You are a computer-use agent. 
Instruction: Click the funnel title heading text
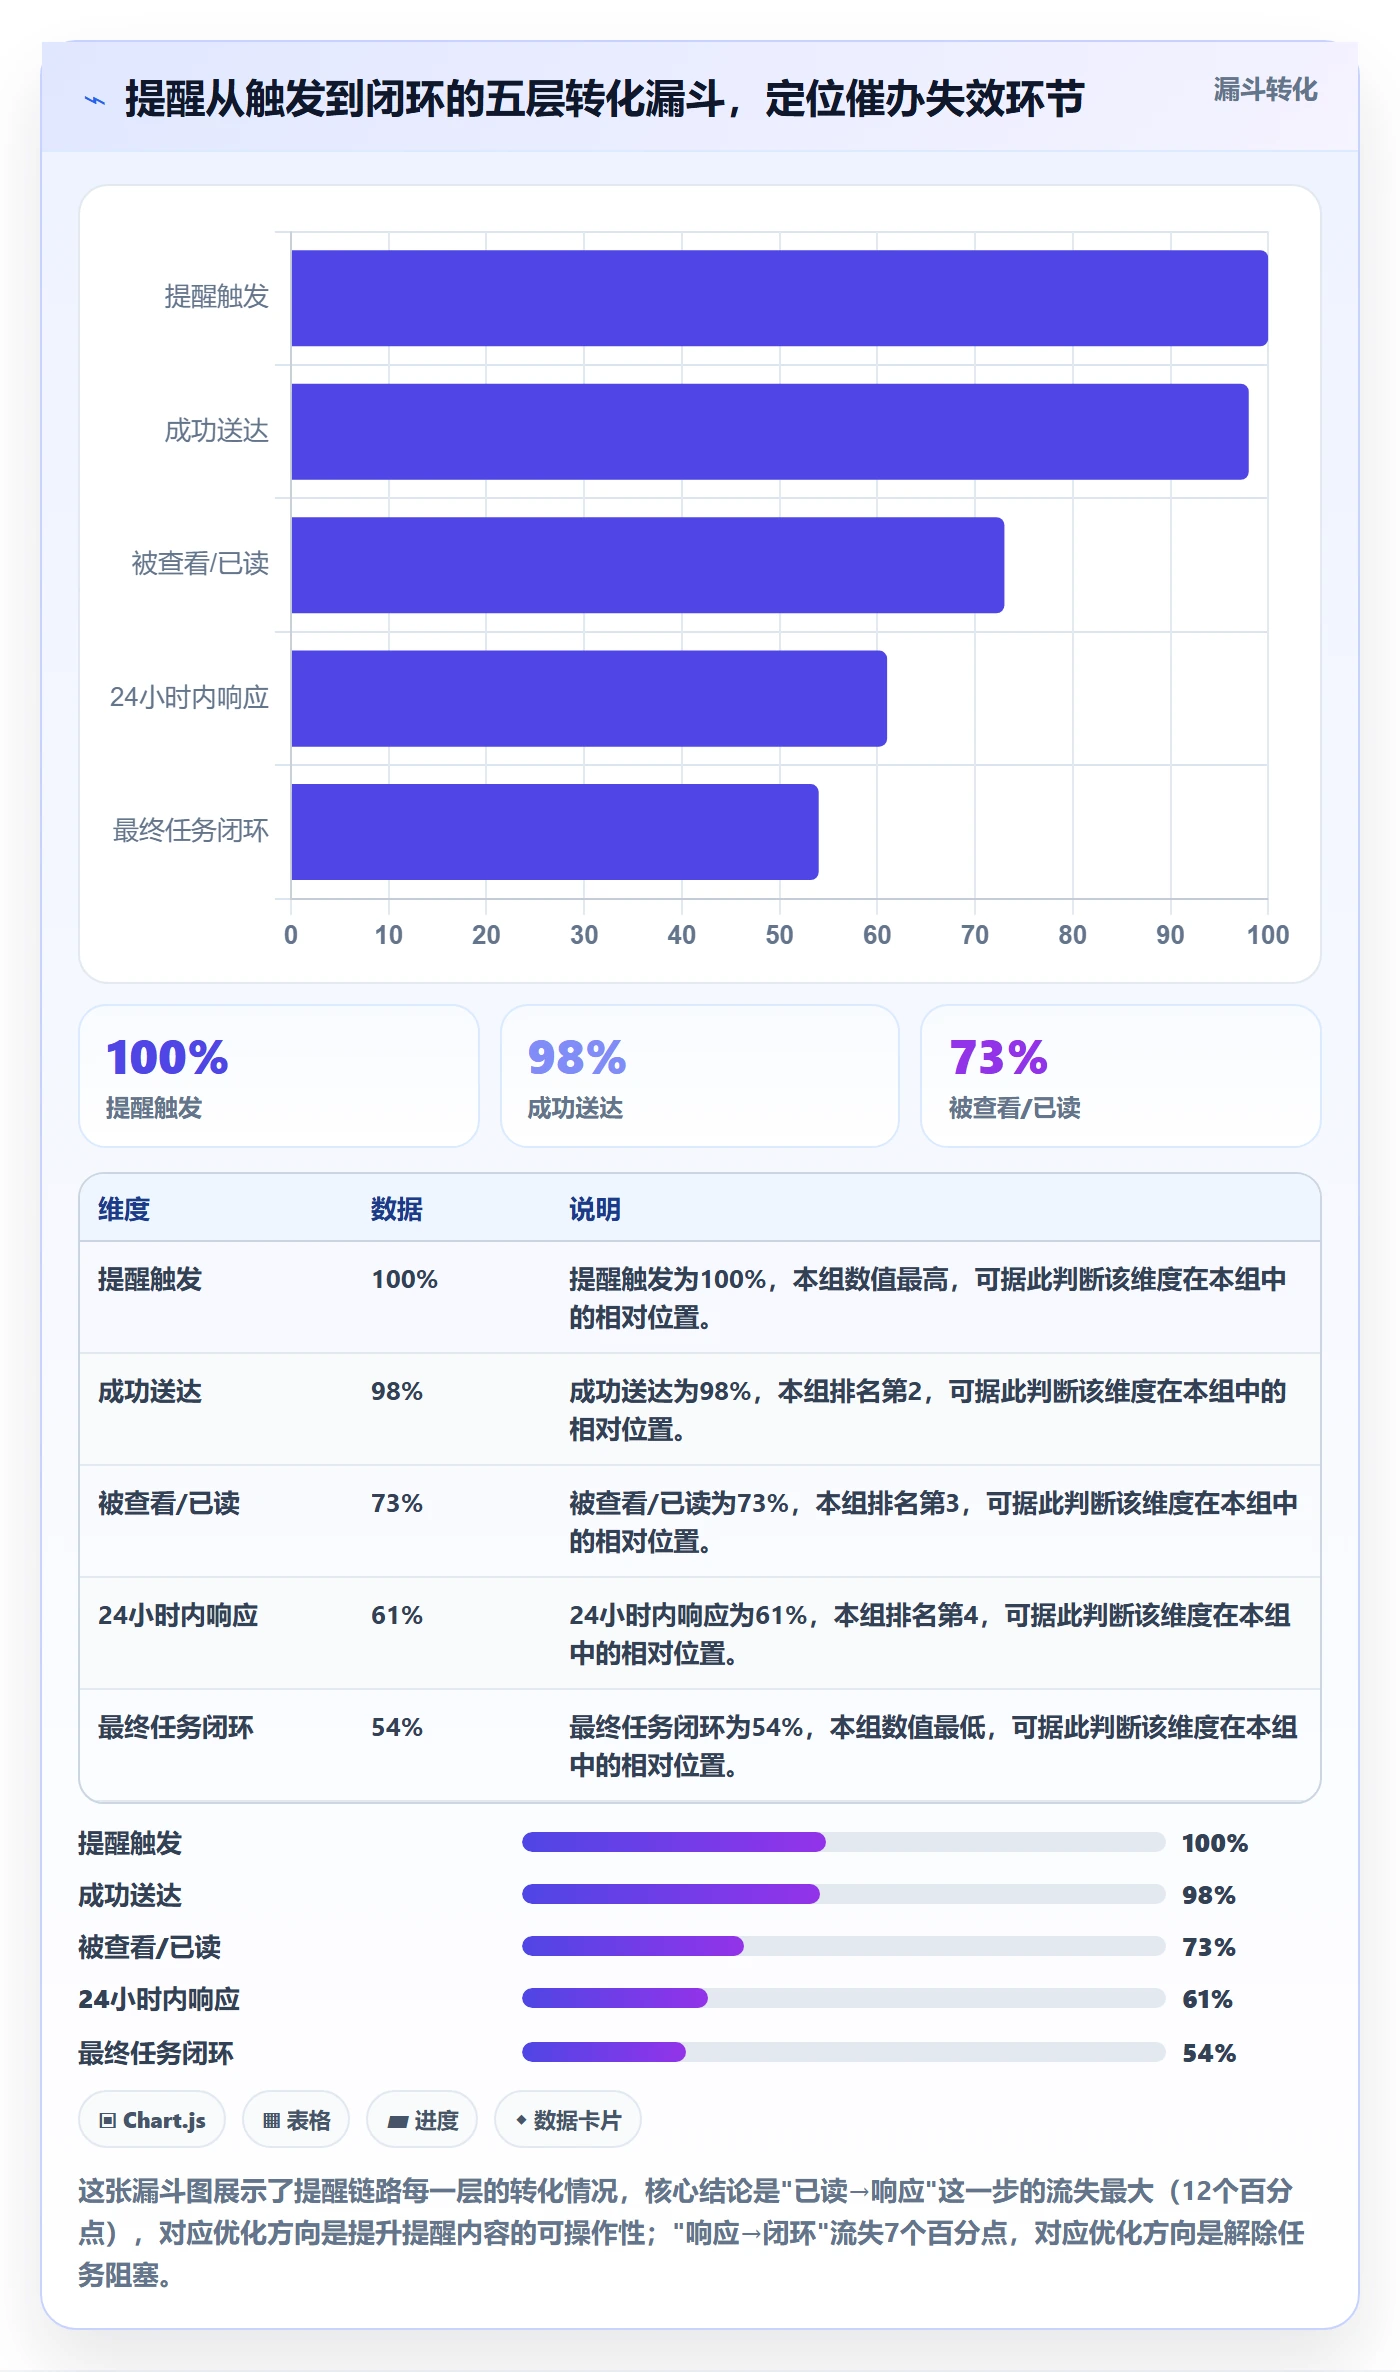pyautogui.click(x=605, y=99)
